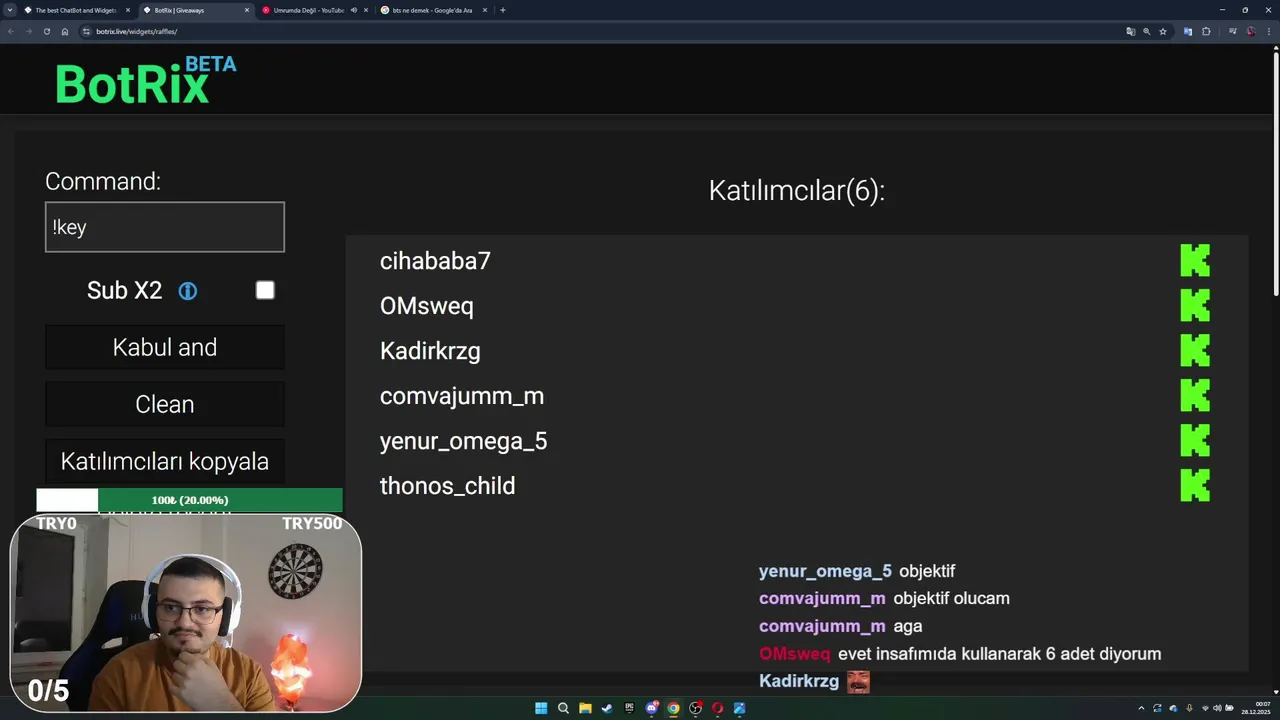Open the Windows Start button
1280x720 pixels.
click(541, 708)
